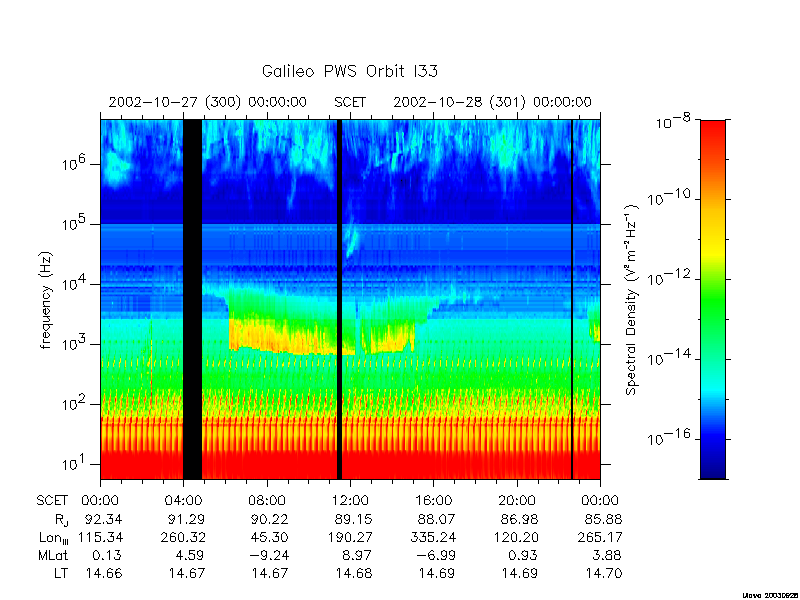Click the plot title "Galileo PWS Orbit I33"
This screenshot has height=600, width=800.
click(x=350, y=71)
